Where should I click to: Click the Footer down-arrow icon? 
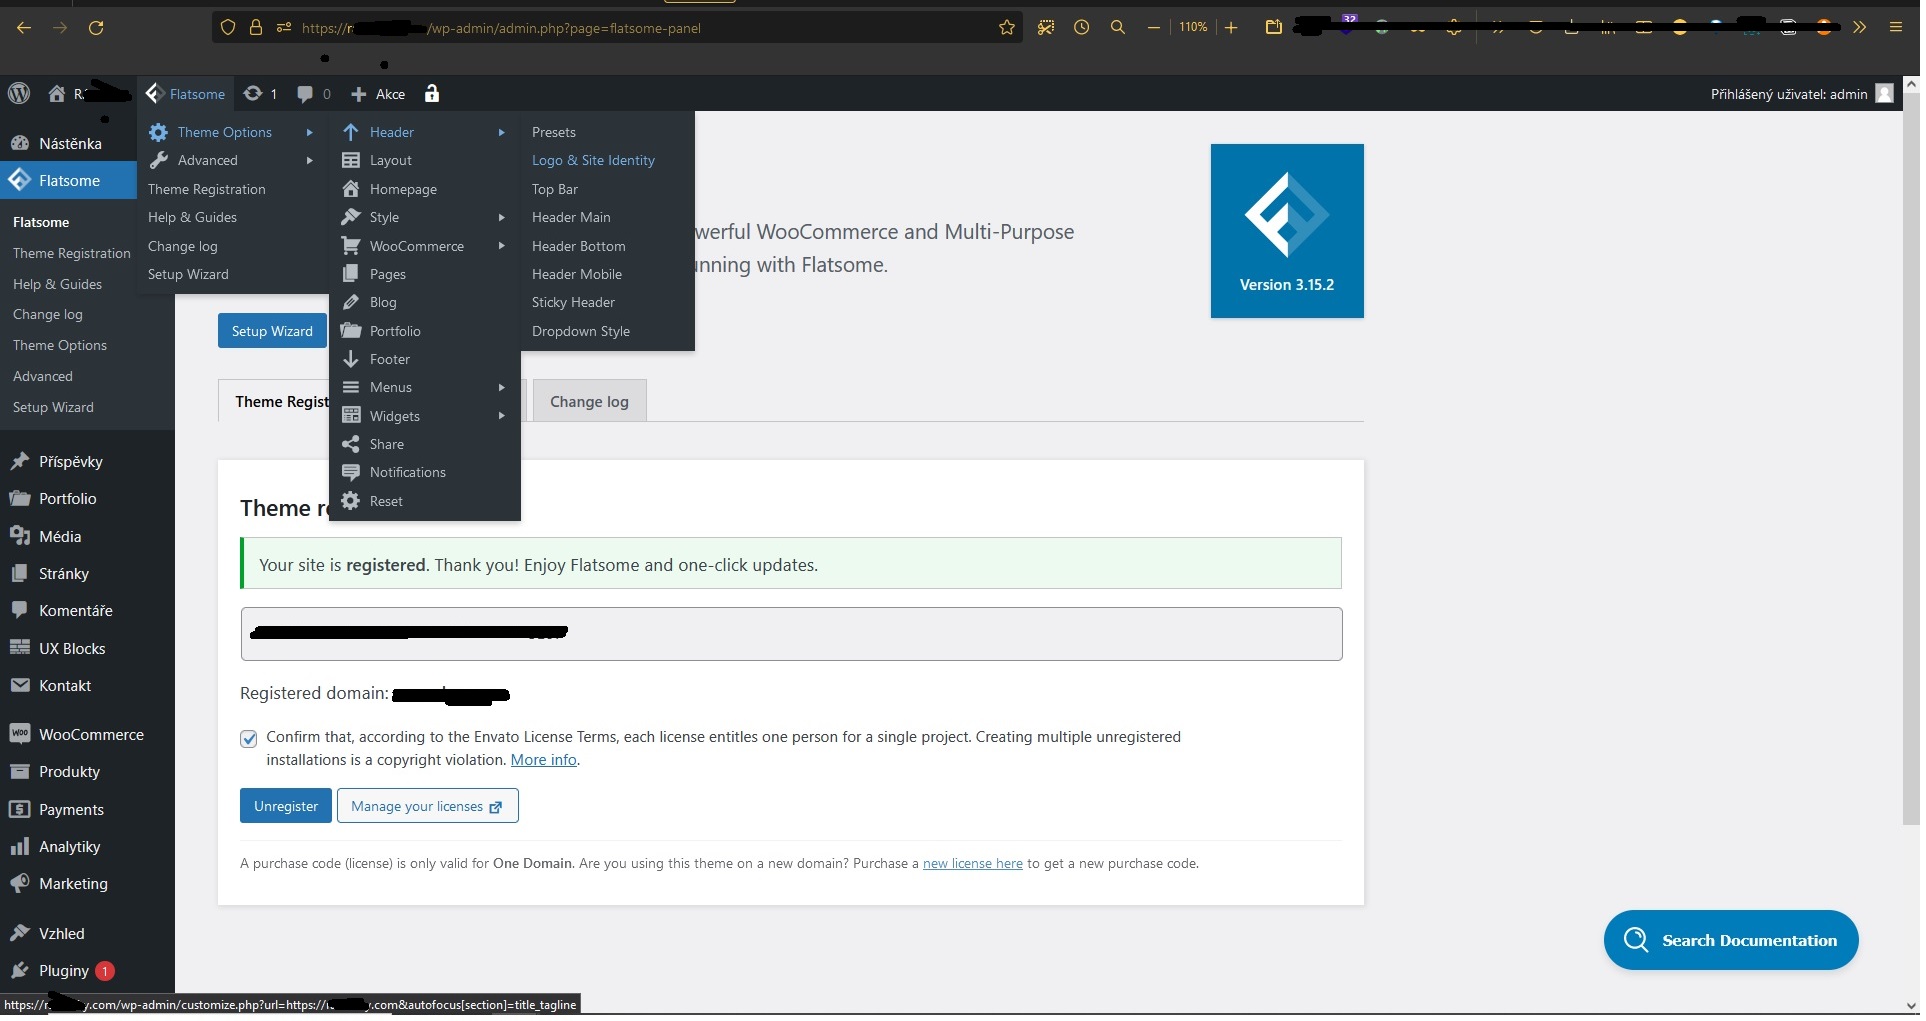(351, 359)
